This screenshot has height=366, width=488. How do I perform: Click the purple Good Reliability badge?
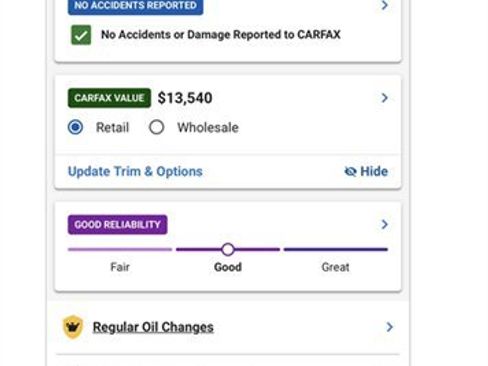117,225
